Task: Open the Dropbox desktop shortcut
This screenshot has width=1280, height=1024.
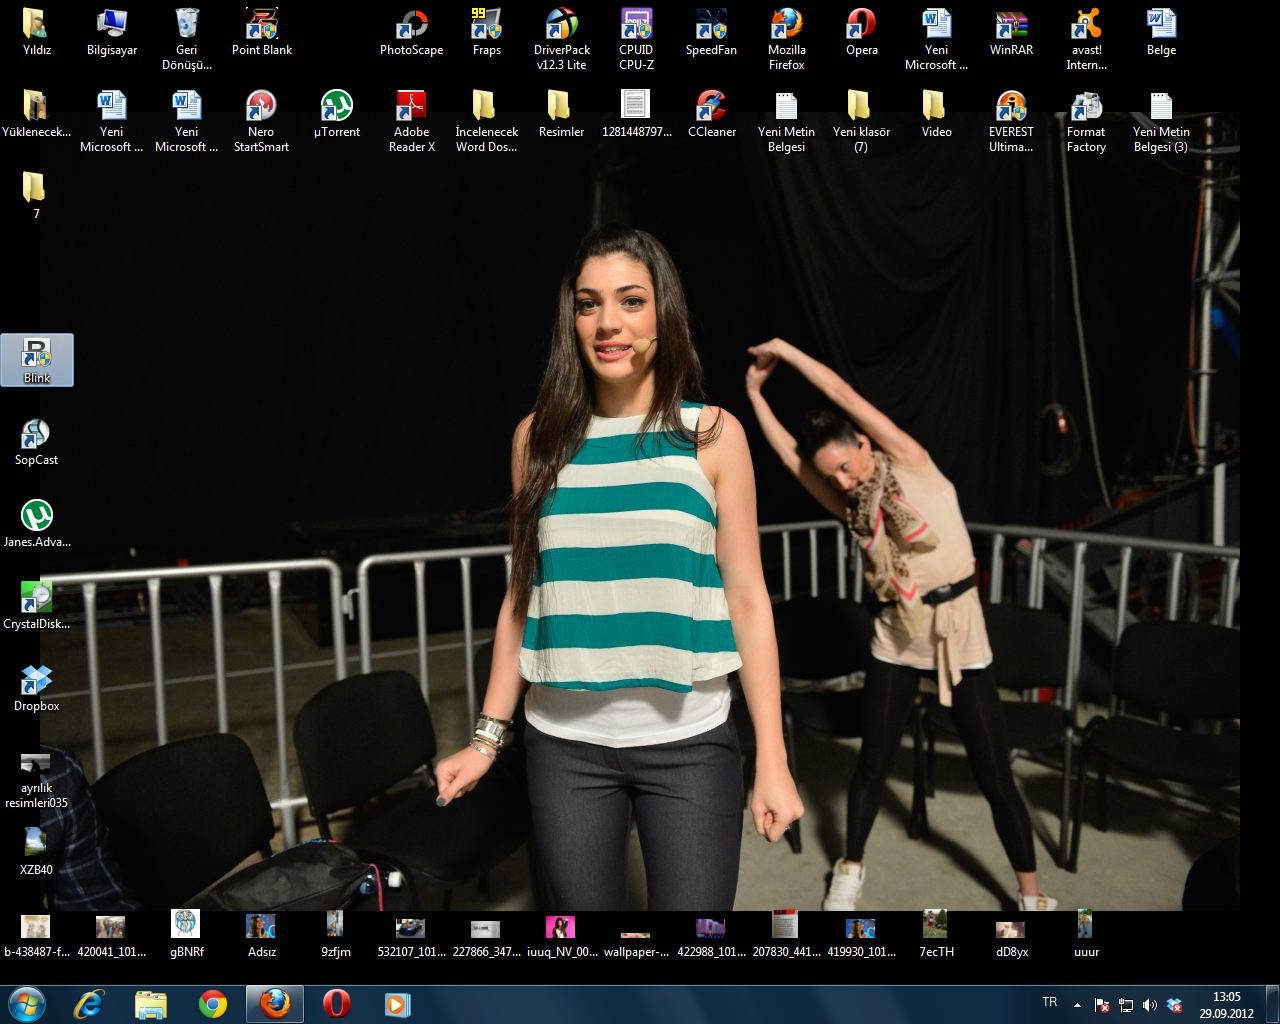Action: 36,687
